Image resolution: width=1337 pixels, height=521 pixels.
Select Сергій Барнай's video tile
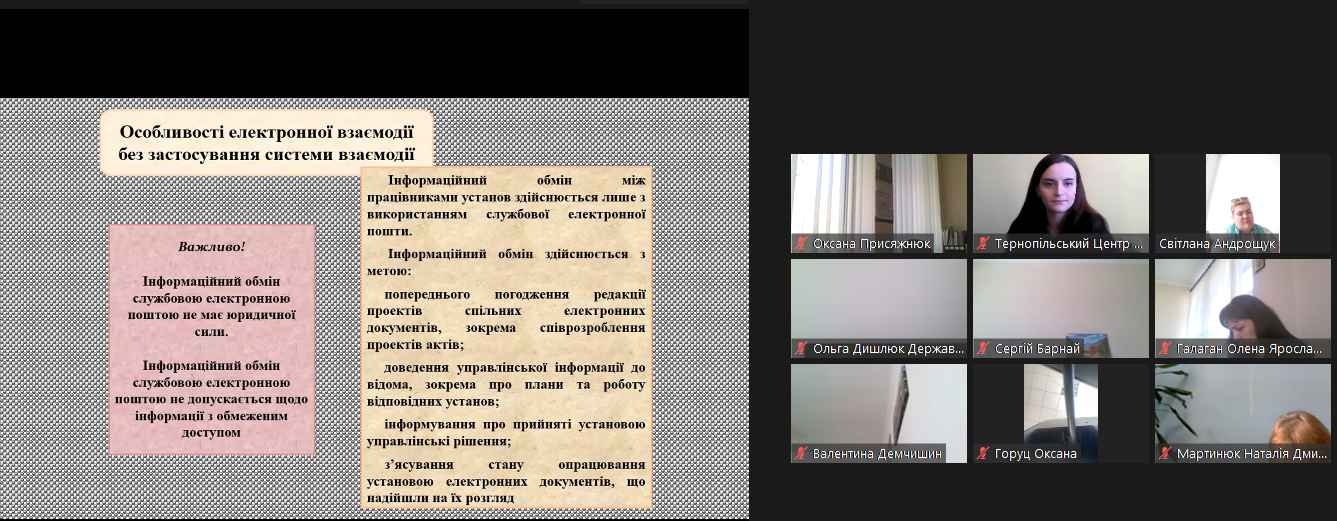click(1061, 308)
